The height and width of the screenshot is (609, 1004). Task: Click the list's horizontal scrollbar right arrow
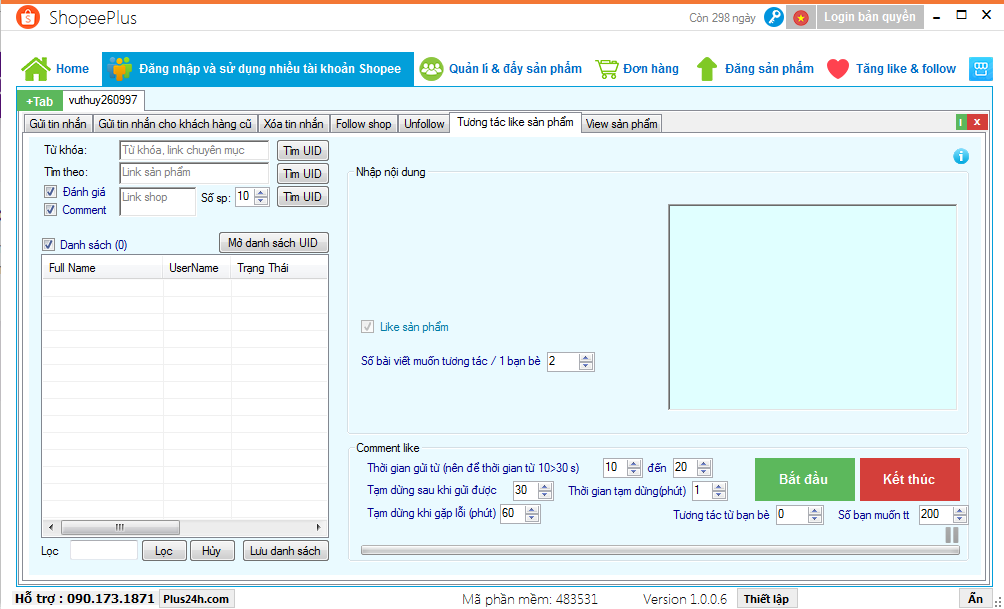click(x=319, y=527)
